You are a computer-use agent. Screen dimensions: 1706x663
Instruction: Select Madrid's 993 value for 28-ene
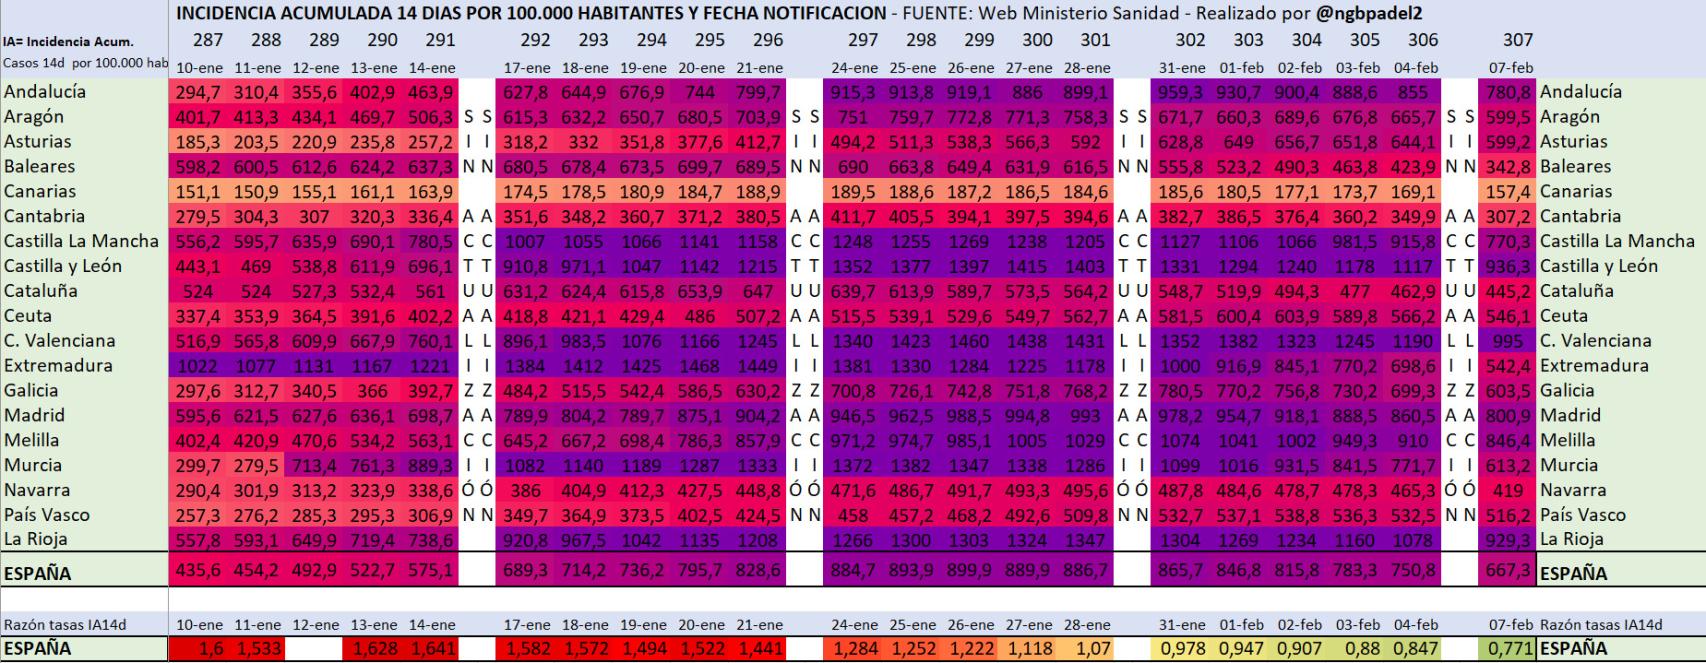(1087, 415)
